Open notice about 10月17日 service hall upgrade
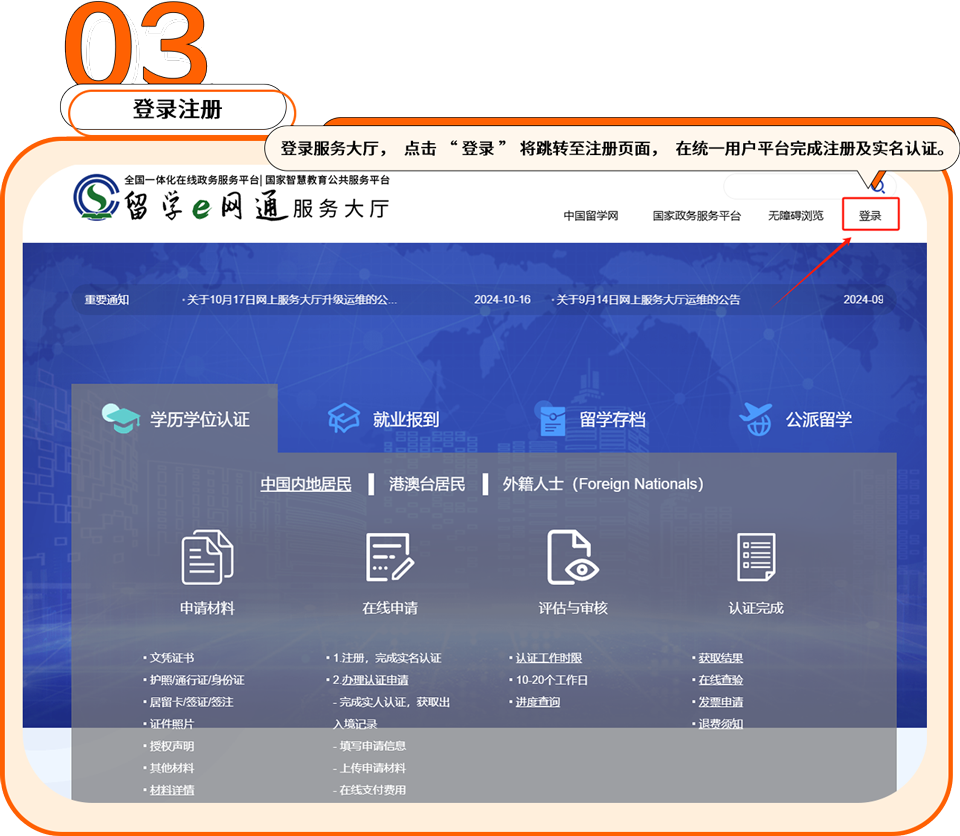960x836 pixels. click(x=290, y=299)
